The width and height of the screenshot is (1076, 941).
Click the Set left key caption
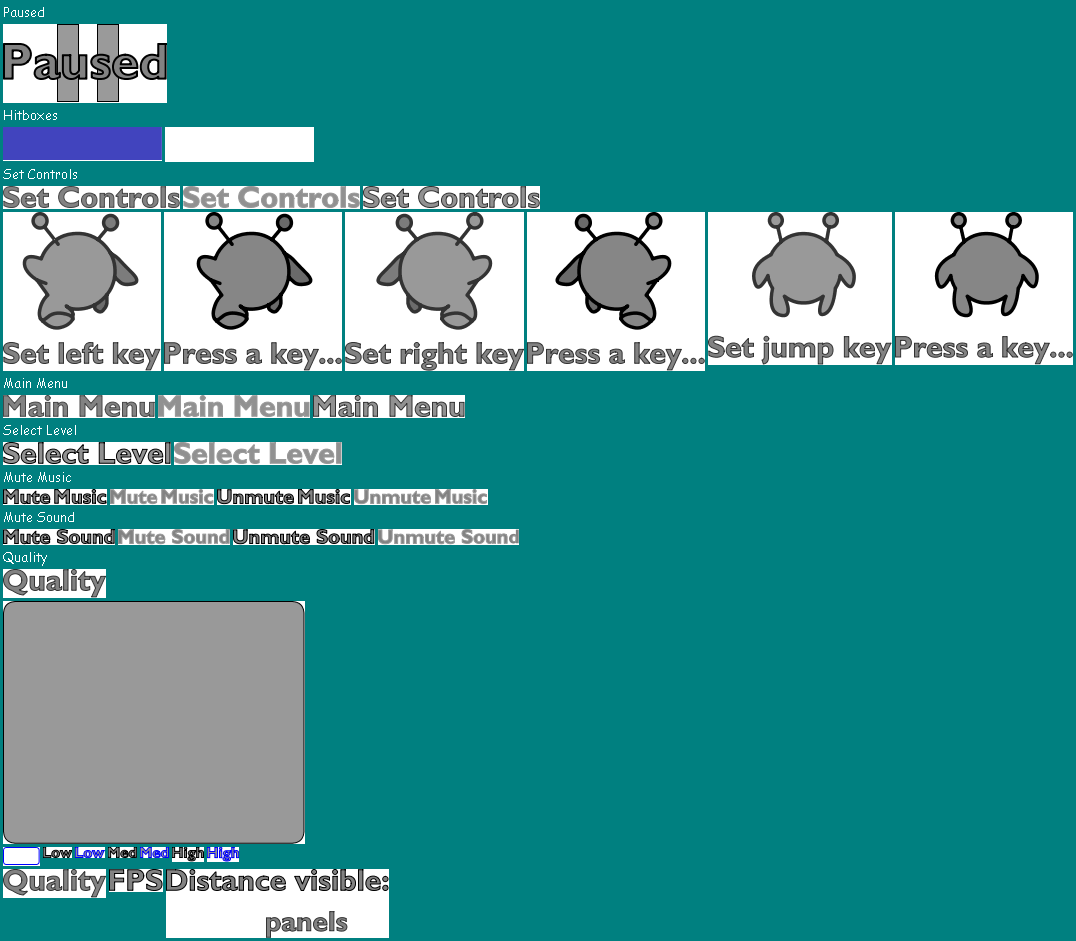(81, 354)
